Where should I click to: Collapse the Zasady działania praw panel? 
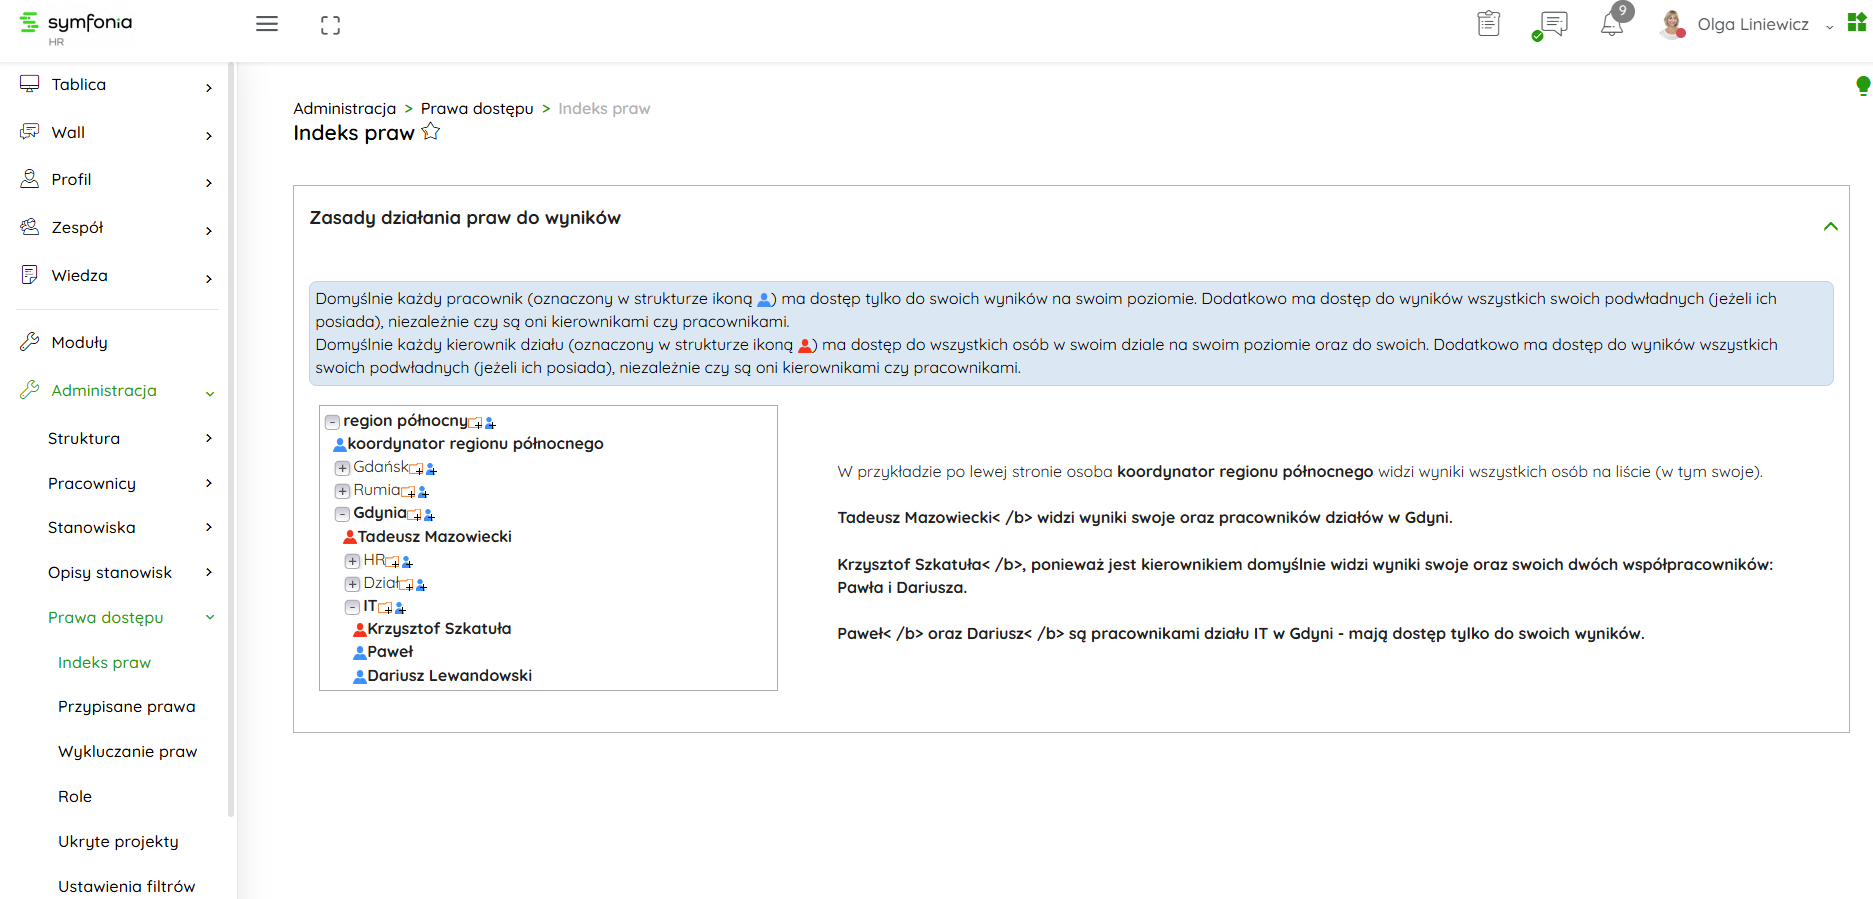click(1830, 226)
